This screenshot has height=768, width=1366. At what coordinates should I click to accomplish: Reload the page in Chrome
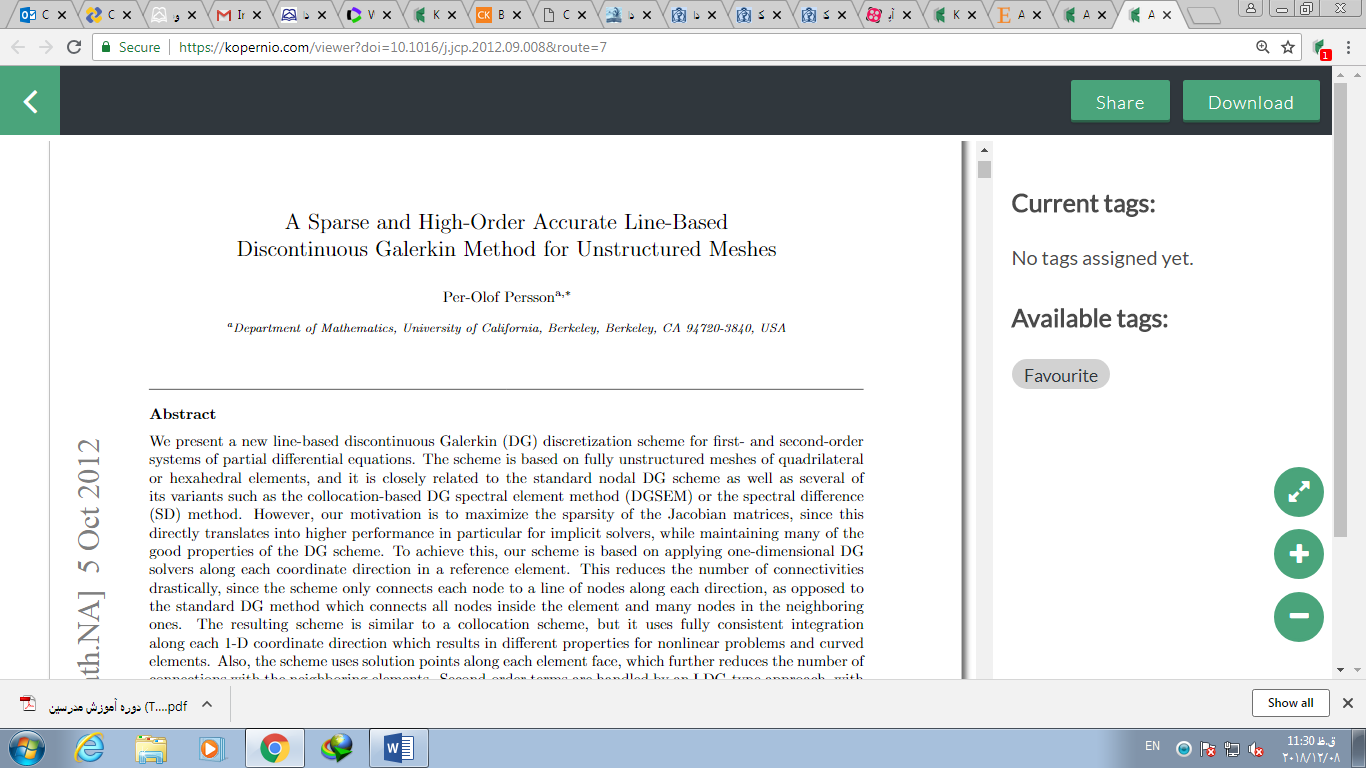73,47
